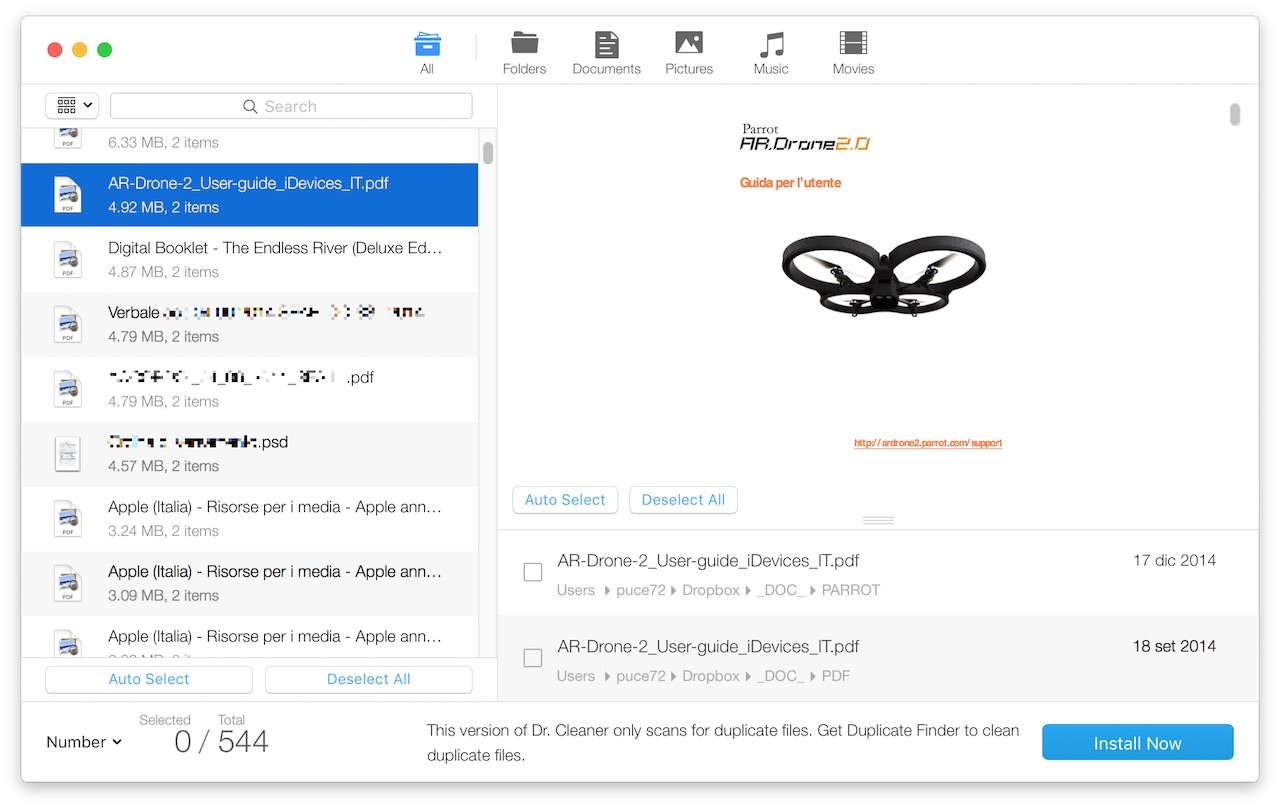Select the 3.09 MB Apple (Italia) file icon
The height and width of the screenshot is (808, 1280).
tap(67, 583)
